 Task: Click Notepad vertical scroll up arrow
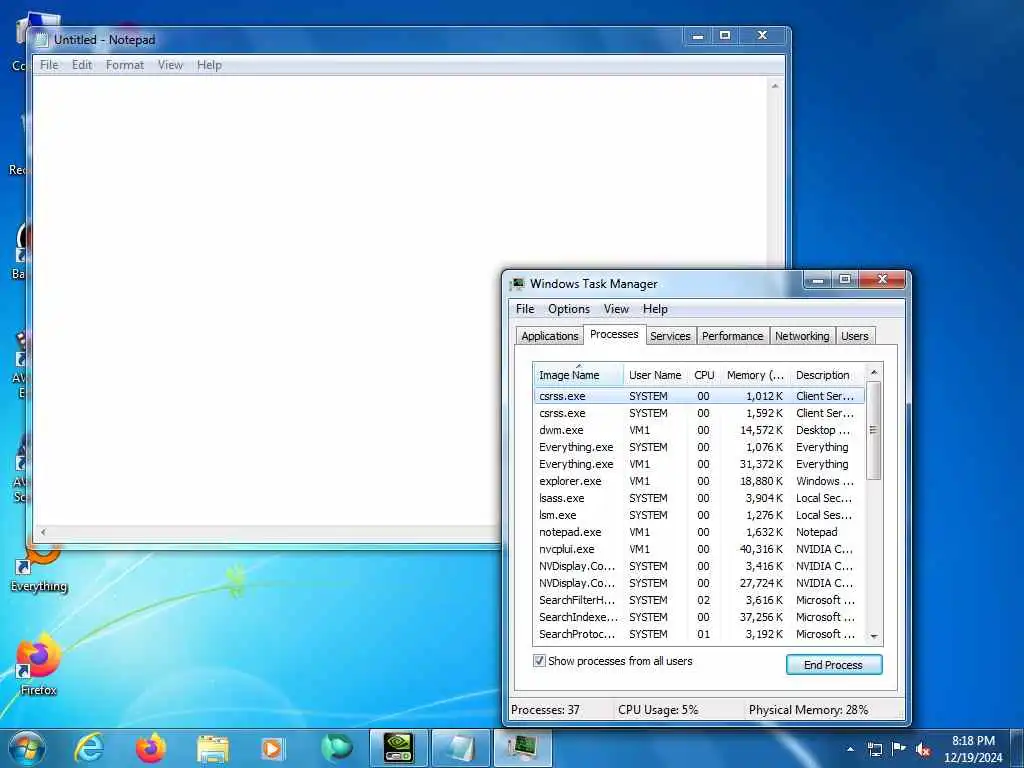(775, 86)
